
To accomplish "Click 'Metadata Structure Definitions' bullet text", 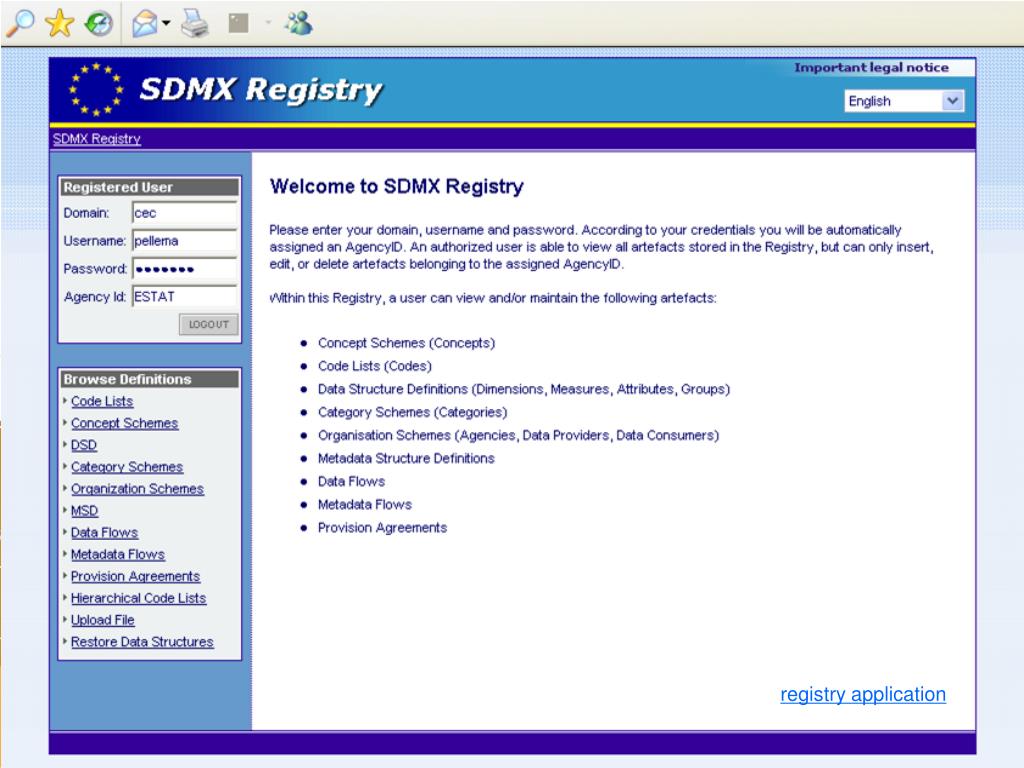I will click(x=406, y=458).
